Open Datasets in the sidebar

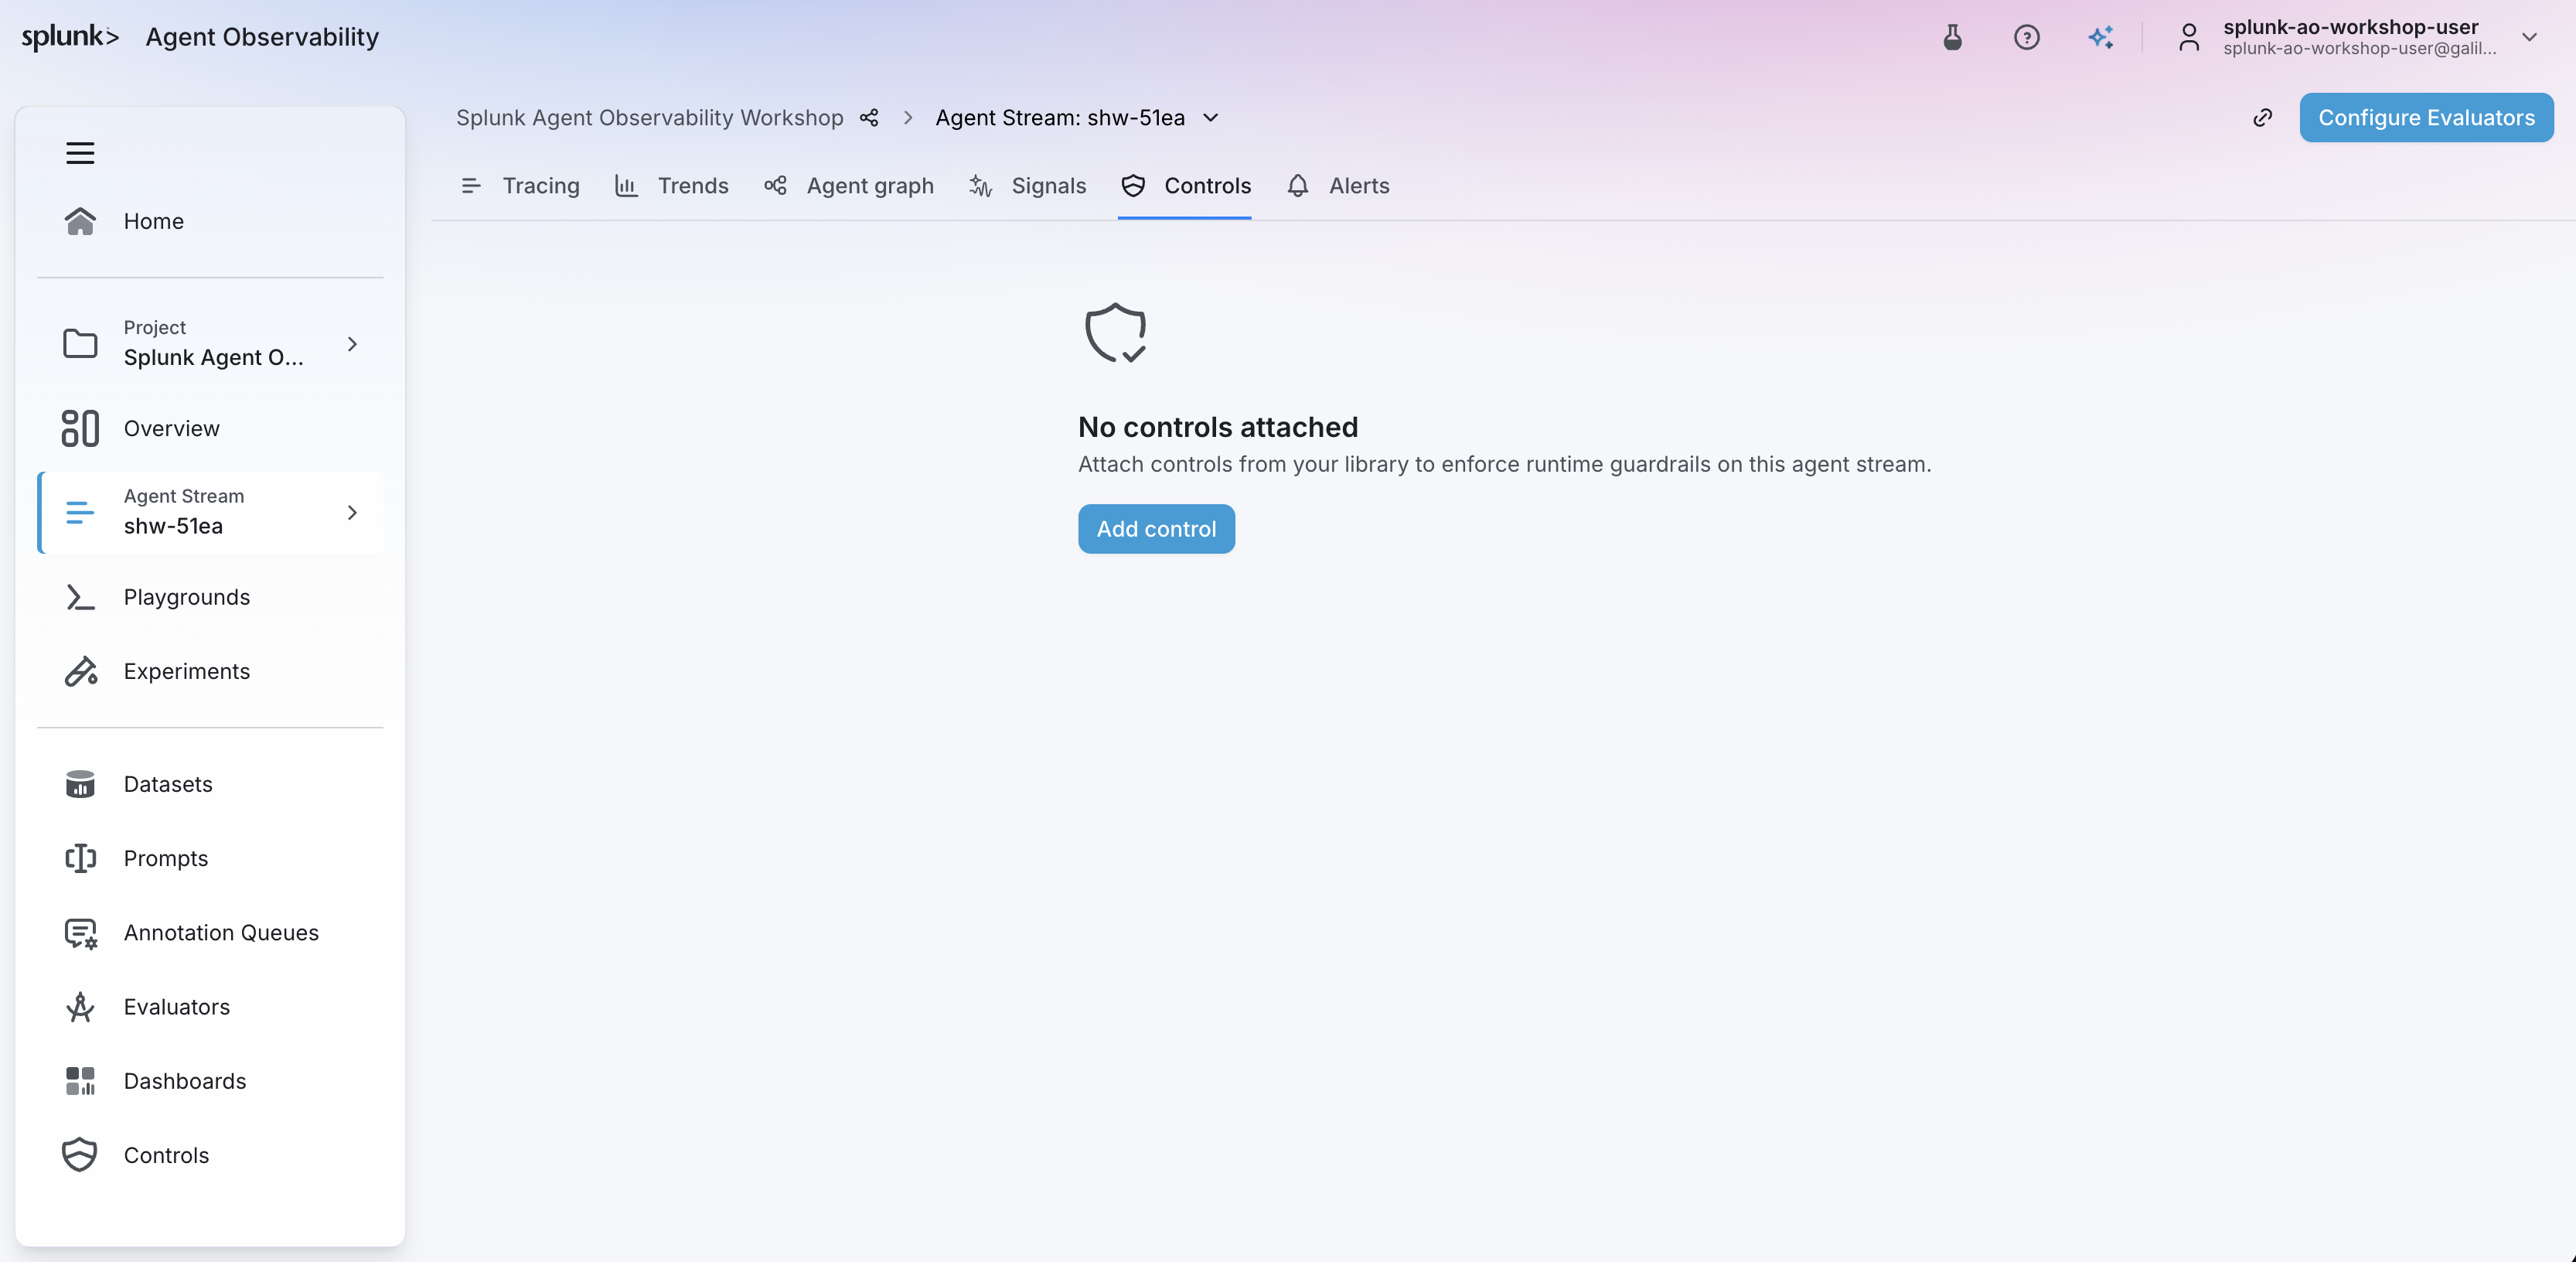click(210, 784)
